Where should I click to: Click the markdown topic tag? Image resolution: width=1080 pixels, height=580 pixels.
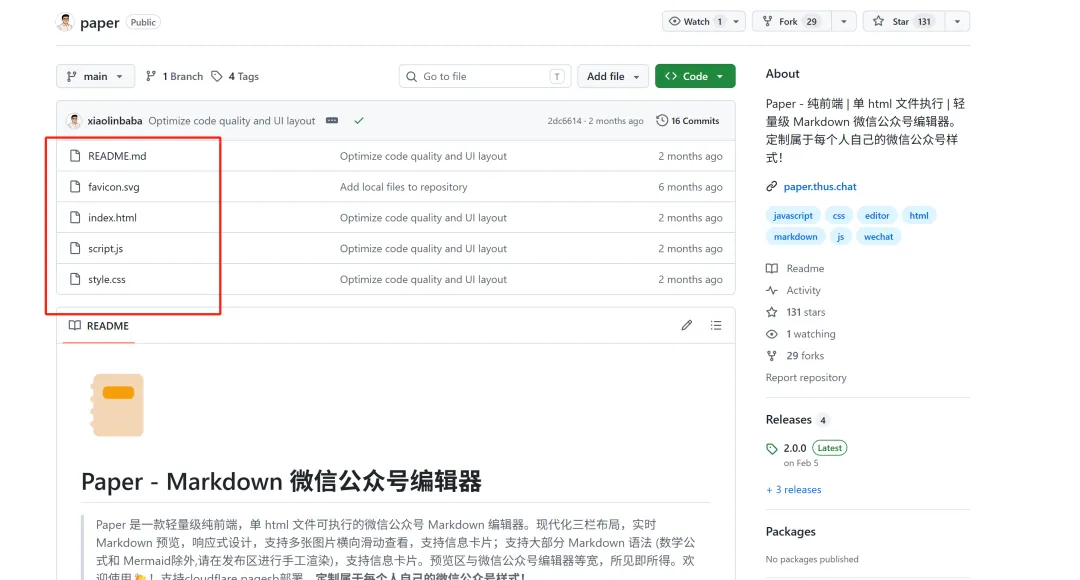pos(796,237)
